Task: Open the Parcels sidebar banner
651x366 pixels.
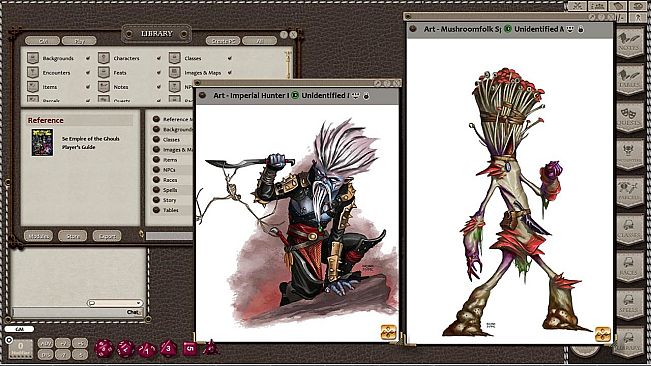Action: pos(629,192)
